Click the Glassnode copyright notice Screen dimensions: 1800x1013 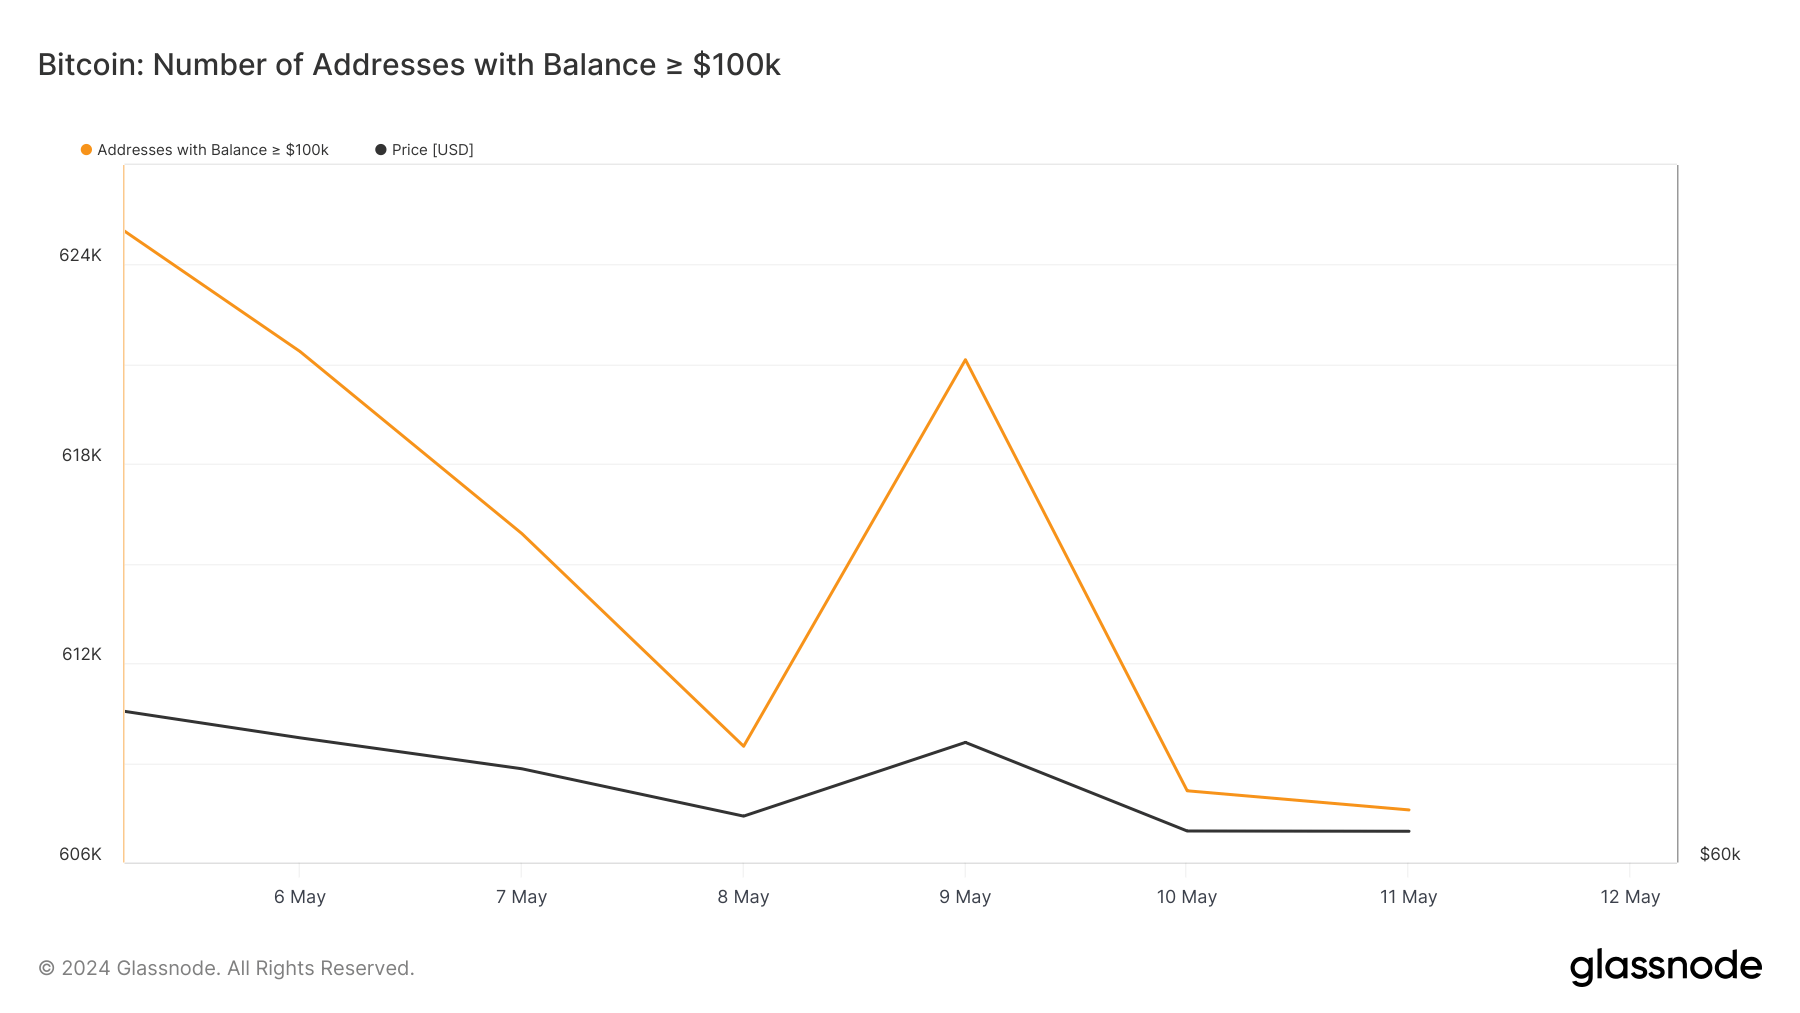click(226, 968)
